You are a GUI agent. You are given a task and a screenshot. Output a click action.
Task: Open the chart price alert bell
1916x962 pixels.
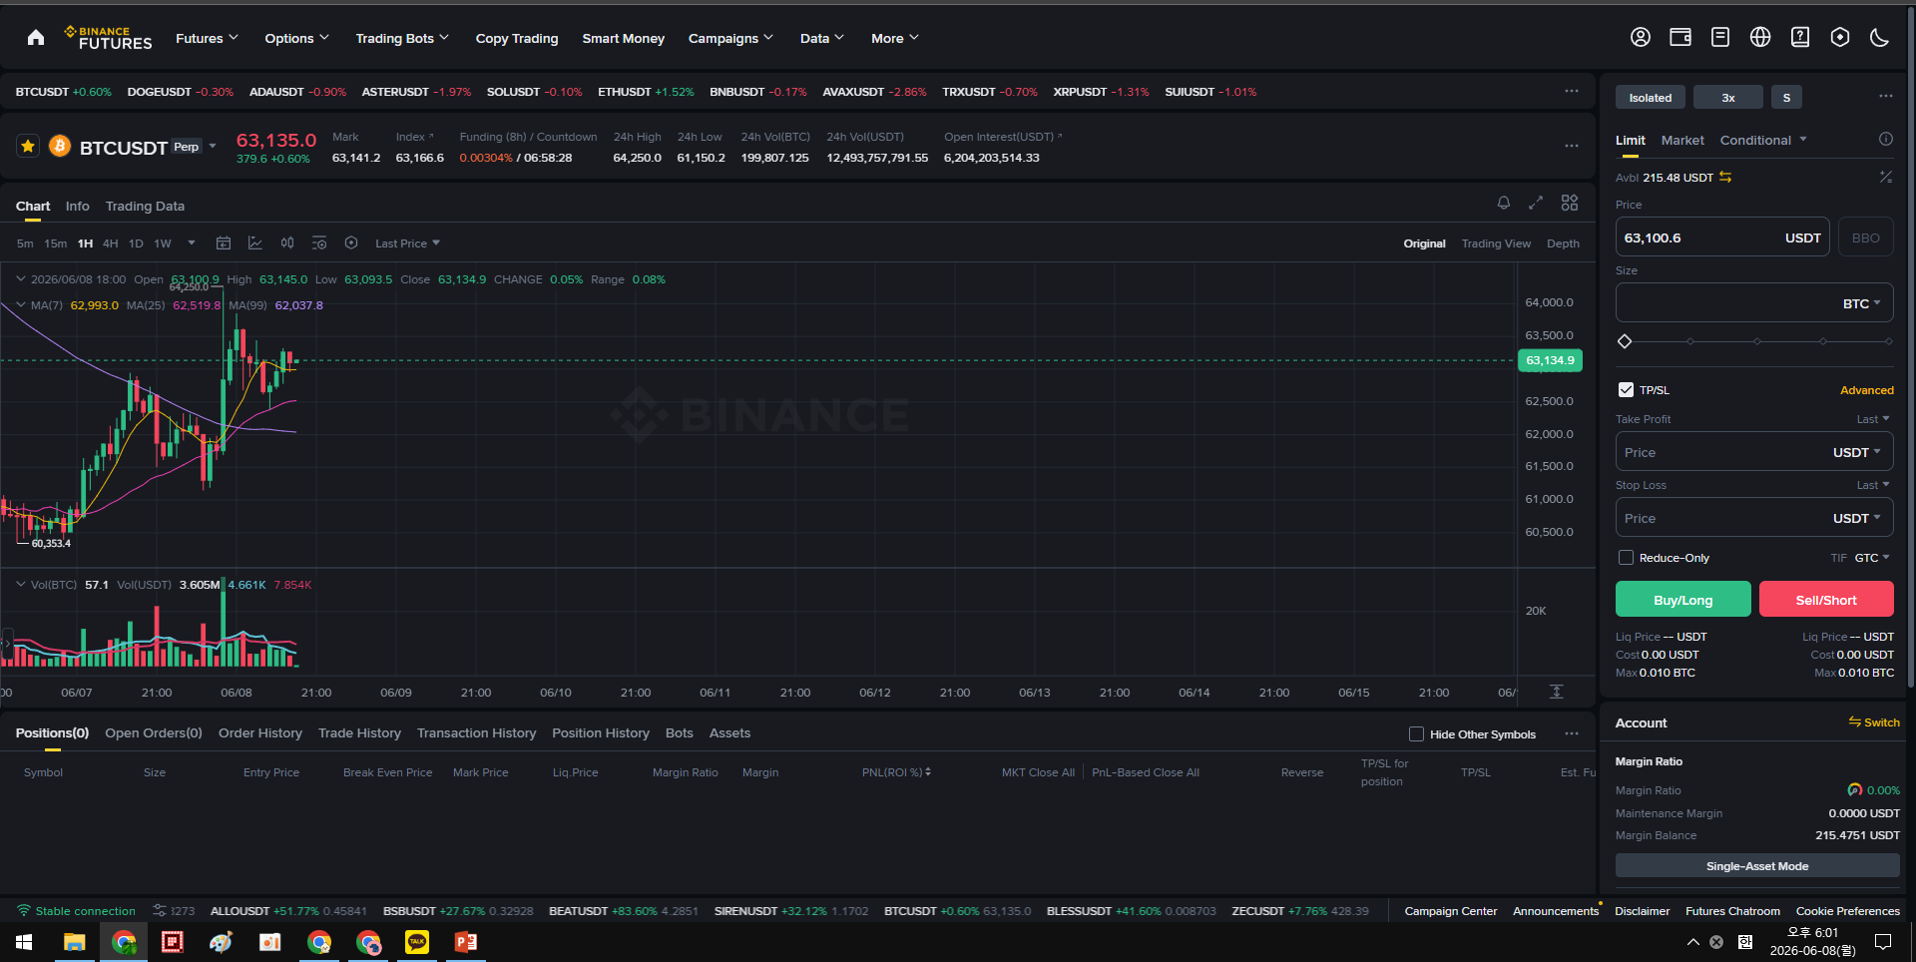coord(1503,203)
